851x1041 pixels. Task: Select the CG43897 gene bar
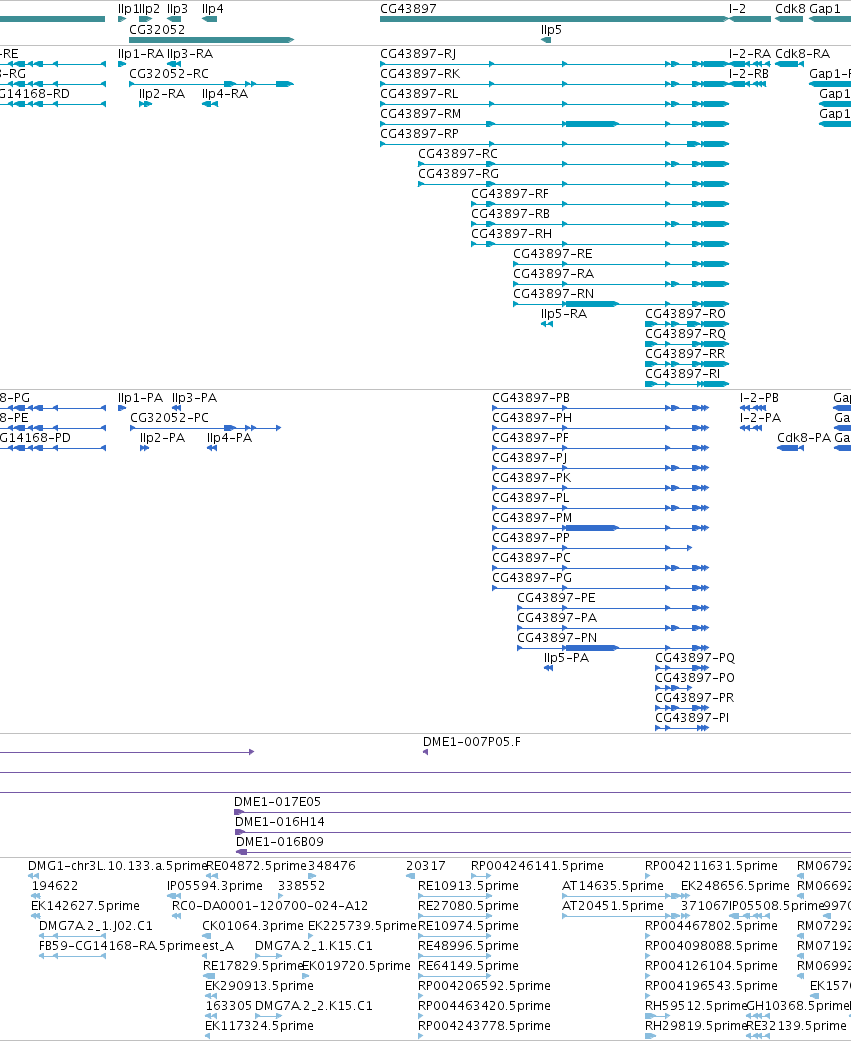coord(554,19)
